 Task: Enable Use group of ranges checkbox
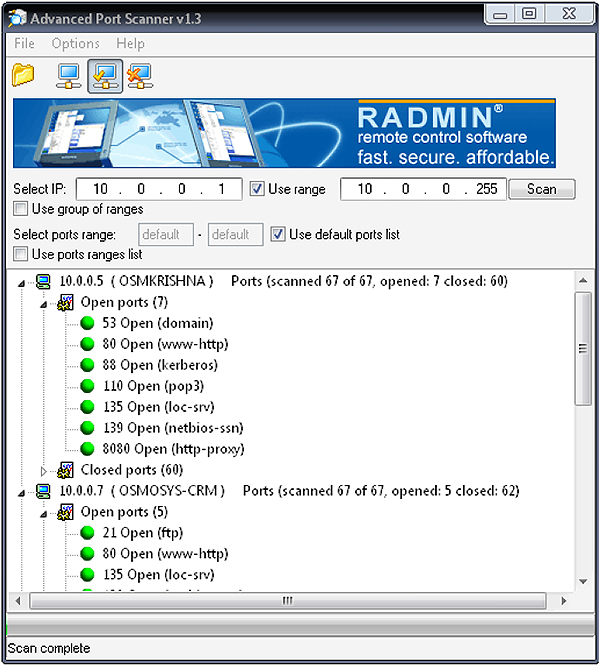click(20, 209)
